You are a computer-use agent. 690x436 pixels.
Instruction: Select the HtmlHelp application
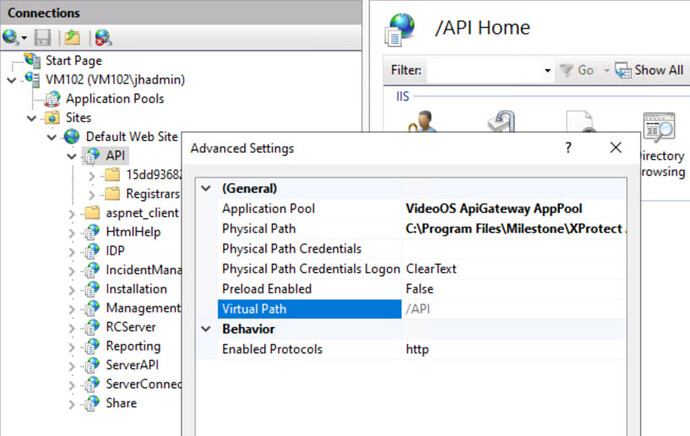(133, 232)
